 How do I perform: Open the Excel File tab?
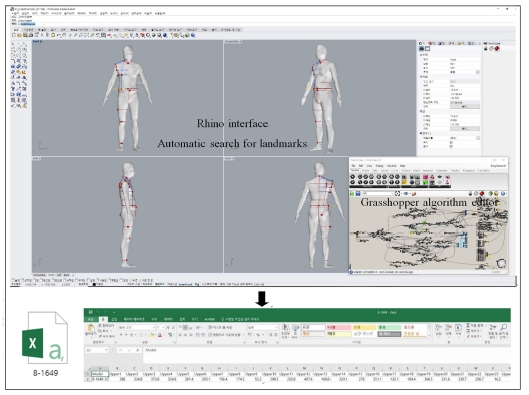(90, 319)
